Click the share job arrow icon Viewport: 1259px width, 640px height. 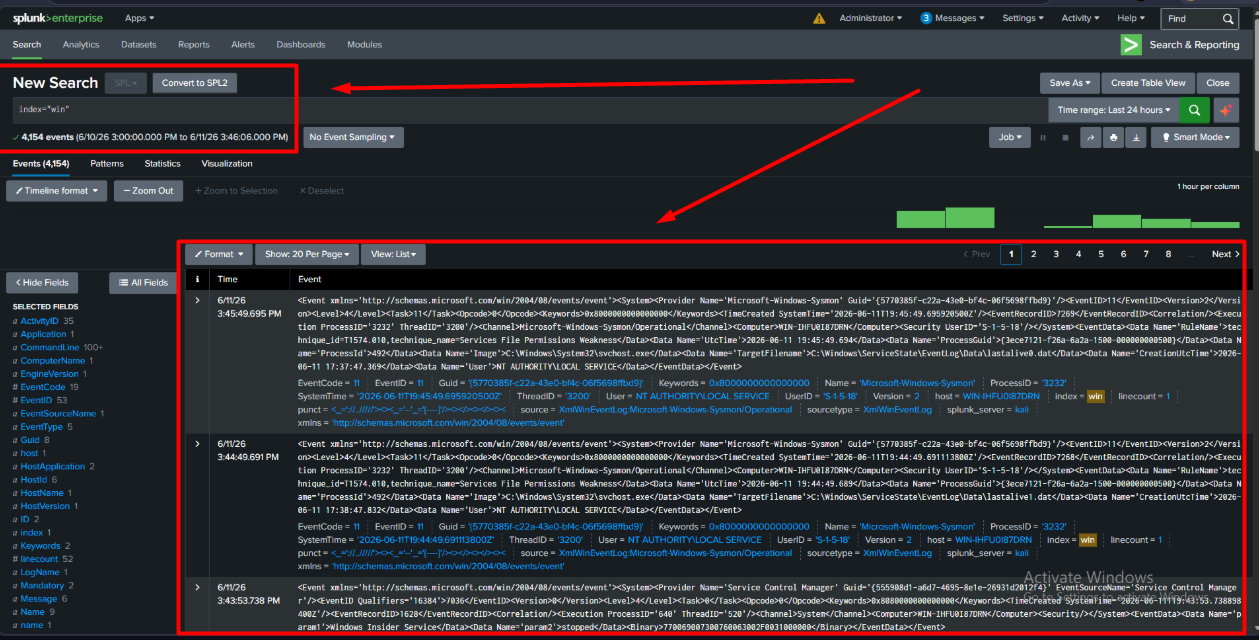click(x=1091, y=137)
